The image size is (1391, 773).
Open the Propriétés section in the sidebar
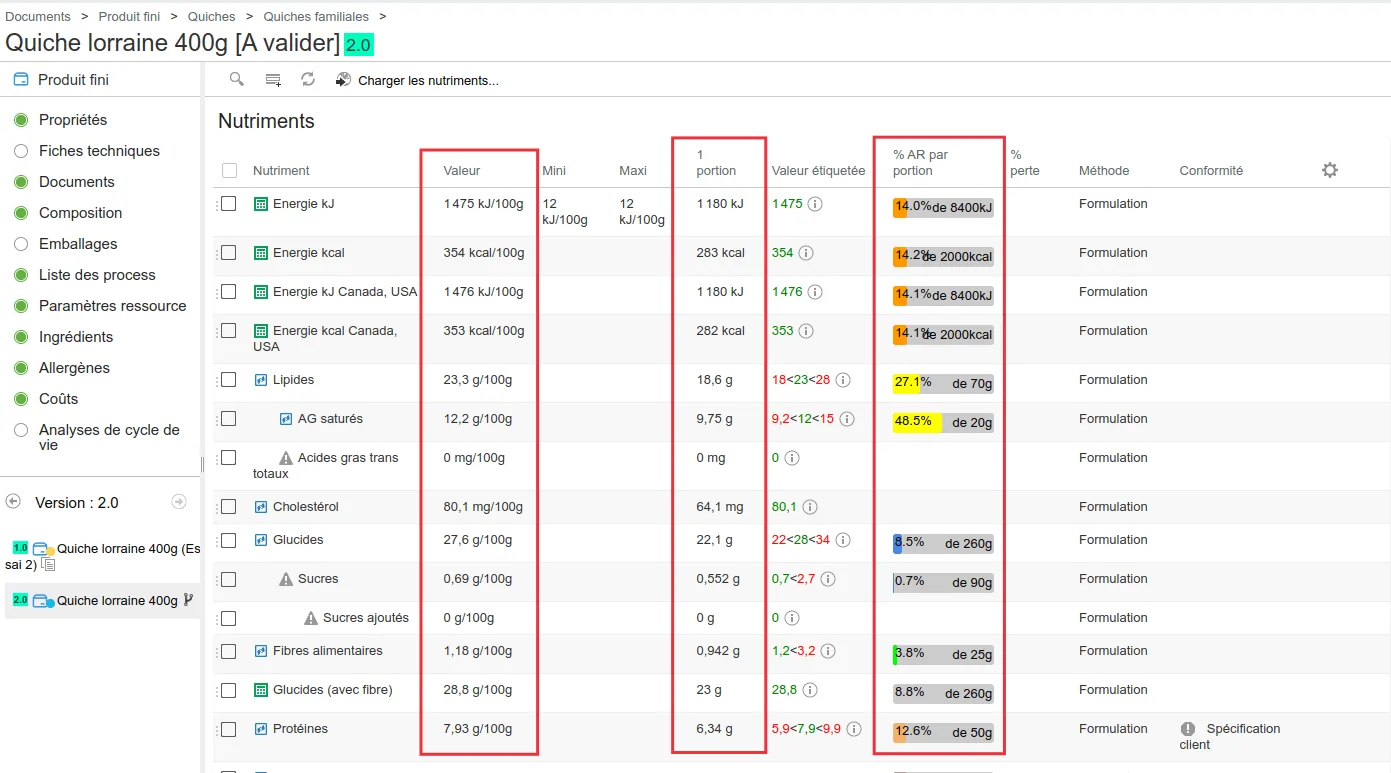pyautogui.click(x=73, y=120)
